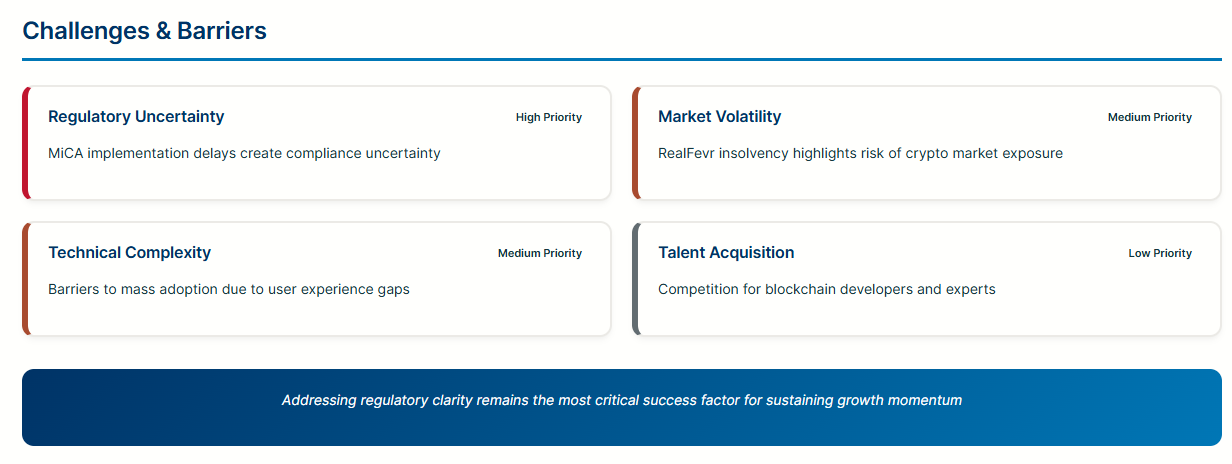1232x464 pixels.
Task: Click the blue divider line under the heading
Action: tap(621, 60)
